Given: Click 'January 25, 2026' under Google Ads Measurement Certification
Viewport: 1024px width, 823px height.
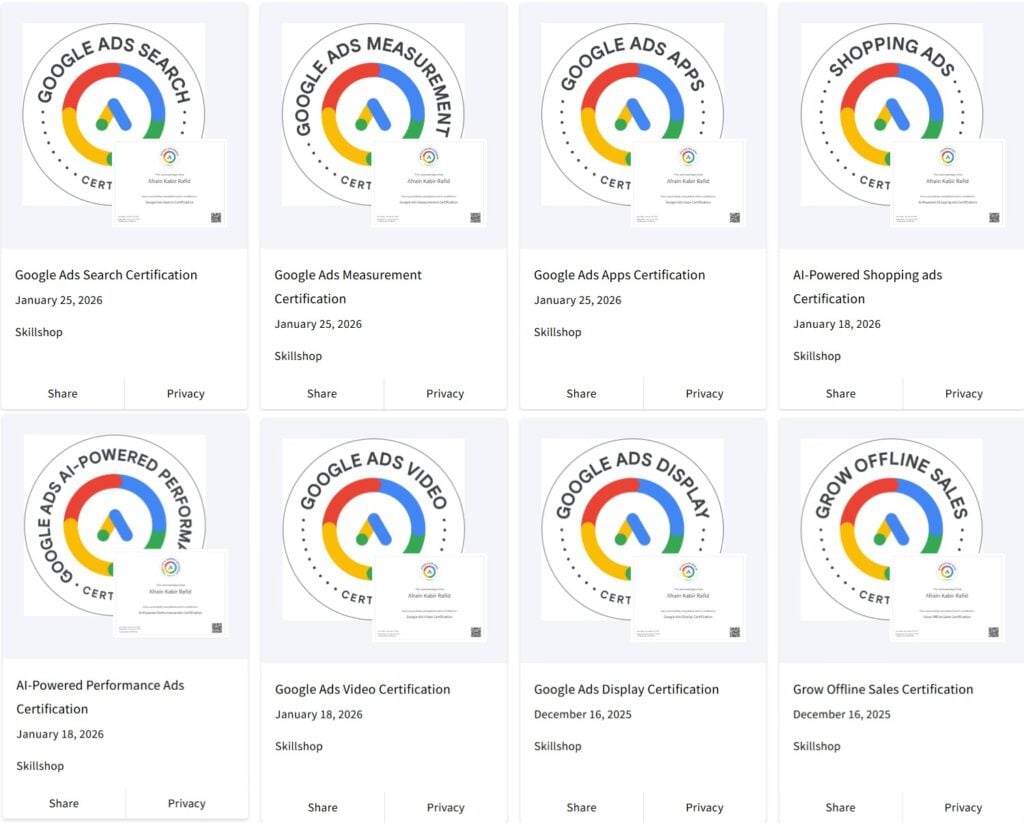Looking at the screenshot, I should (x=318, y=324).
